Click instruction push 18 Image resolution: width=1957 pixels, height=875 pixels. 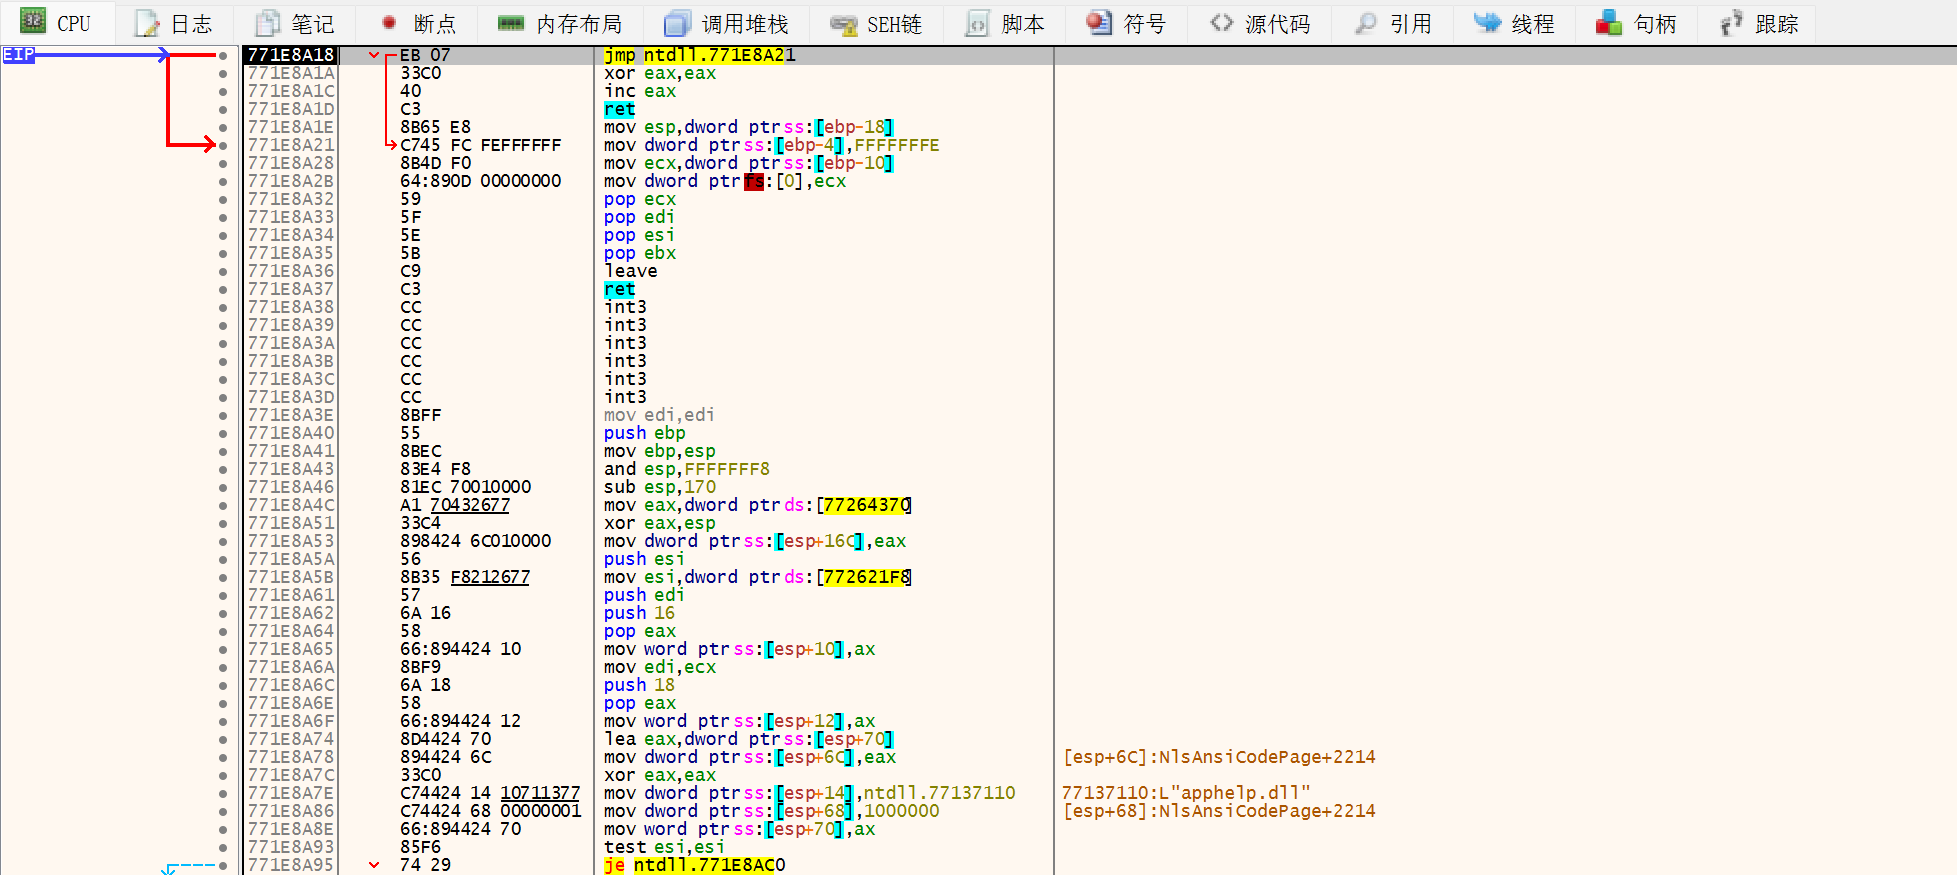point(640,685)
